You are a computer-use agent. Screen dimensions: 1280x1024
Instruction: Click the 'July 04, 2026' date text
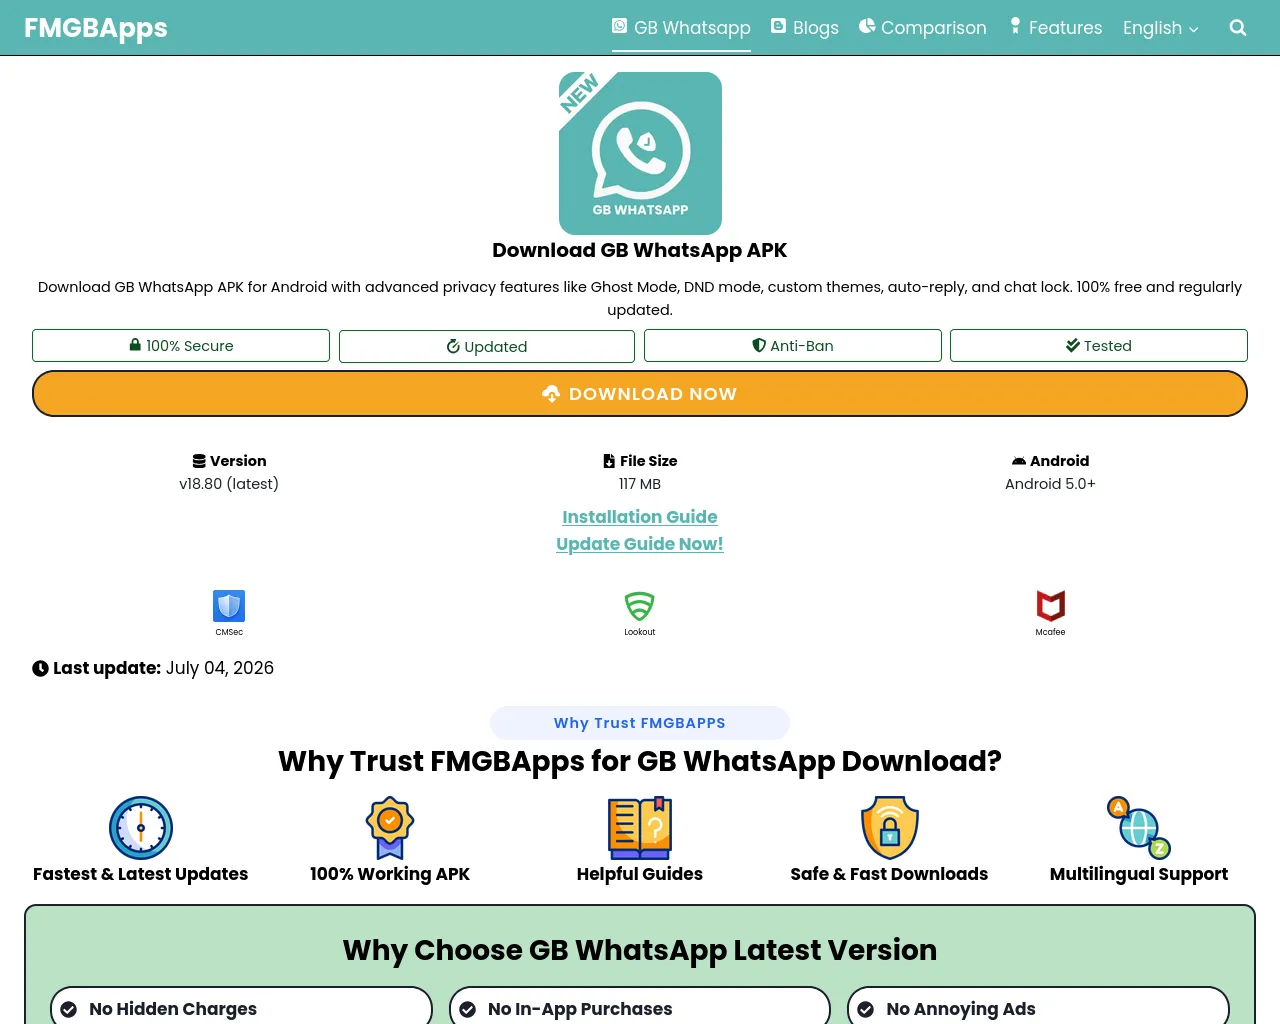(220, 668)
